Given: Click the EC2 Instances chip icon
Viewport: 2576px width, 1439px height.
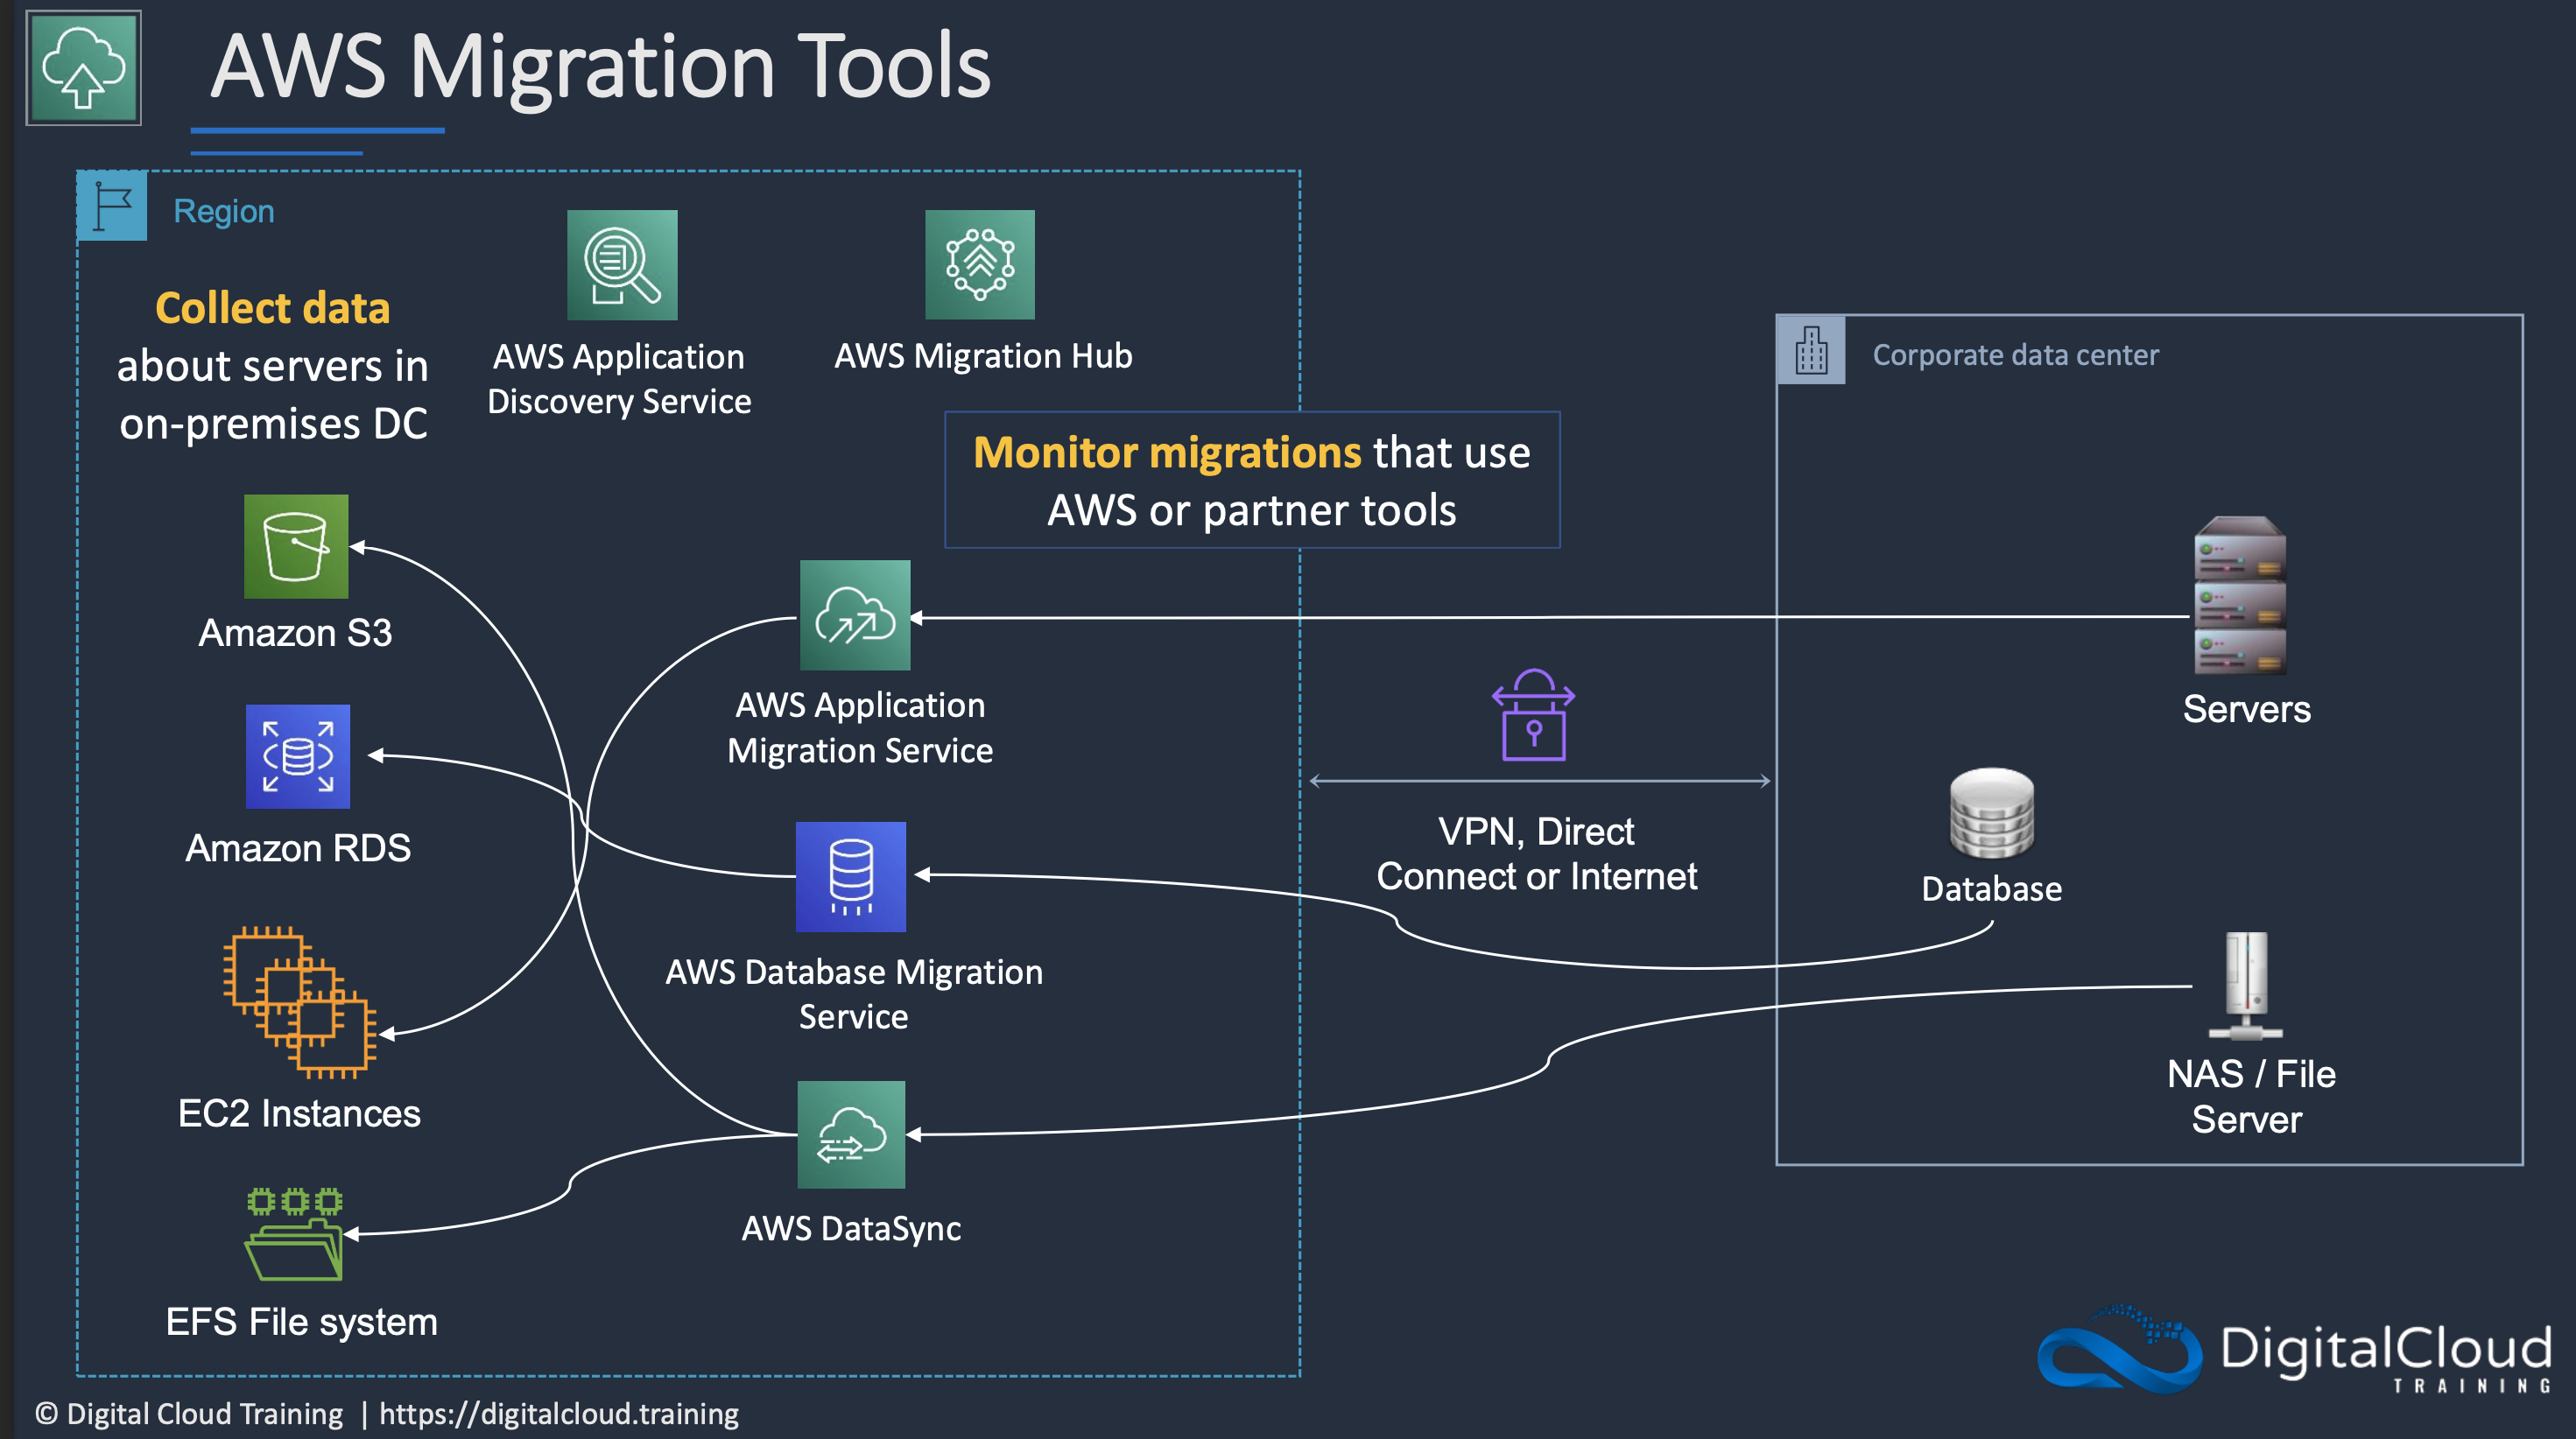Looking at the screenshot, I should (300, 1002).
